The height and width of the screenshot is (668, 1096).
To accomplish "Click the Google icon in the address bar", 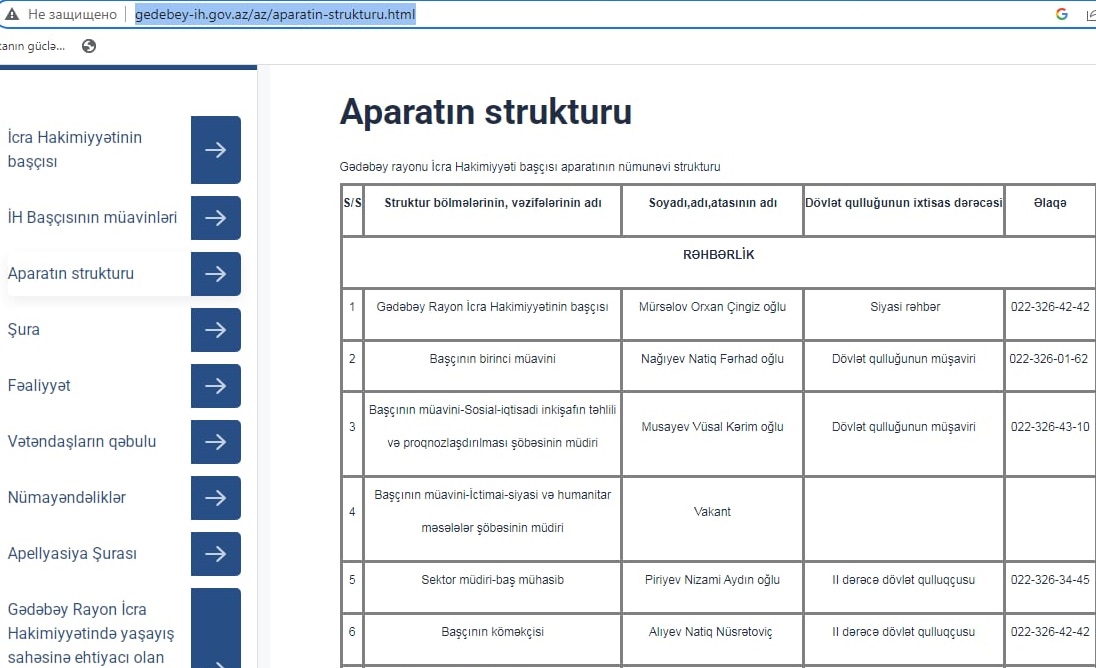I will pos(1061,14).
